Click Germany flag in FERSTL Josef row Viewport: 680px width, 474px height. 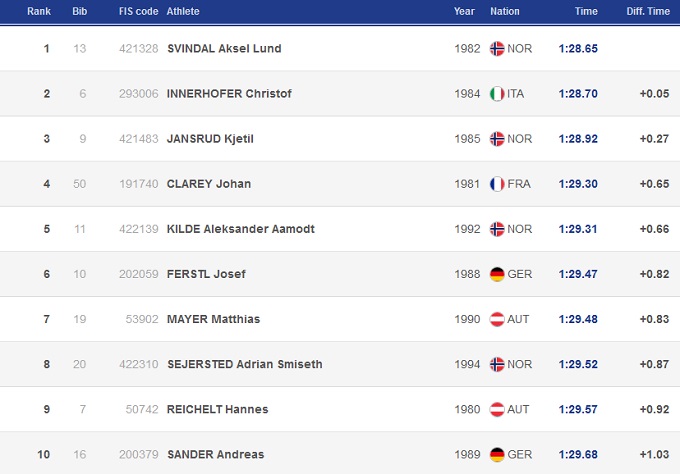[497, 274]
